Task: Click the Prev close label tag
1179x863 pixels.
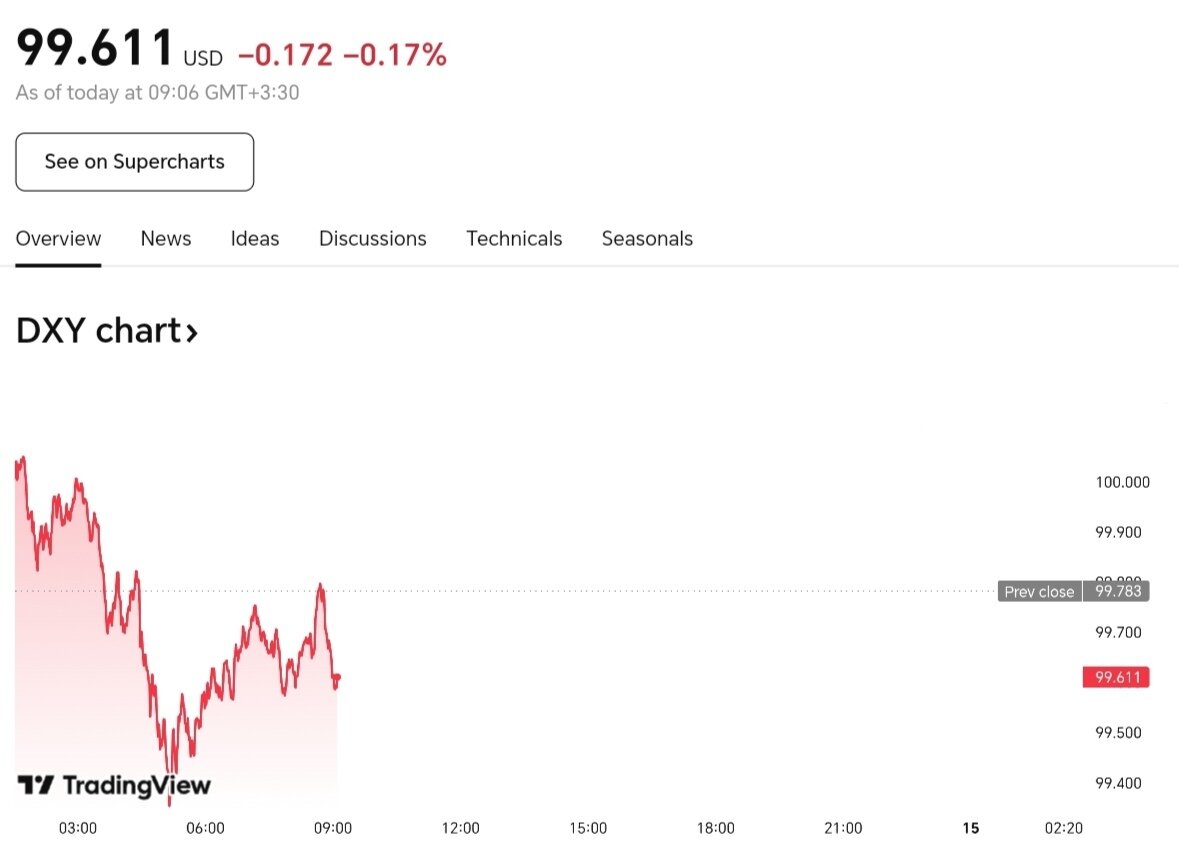Action: pos(1039,591)
